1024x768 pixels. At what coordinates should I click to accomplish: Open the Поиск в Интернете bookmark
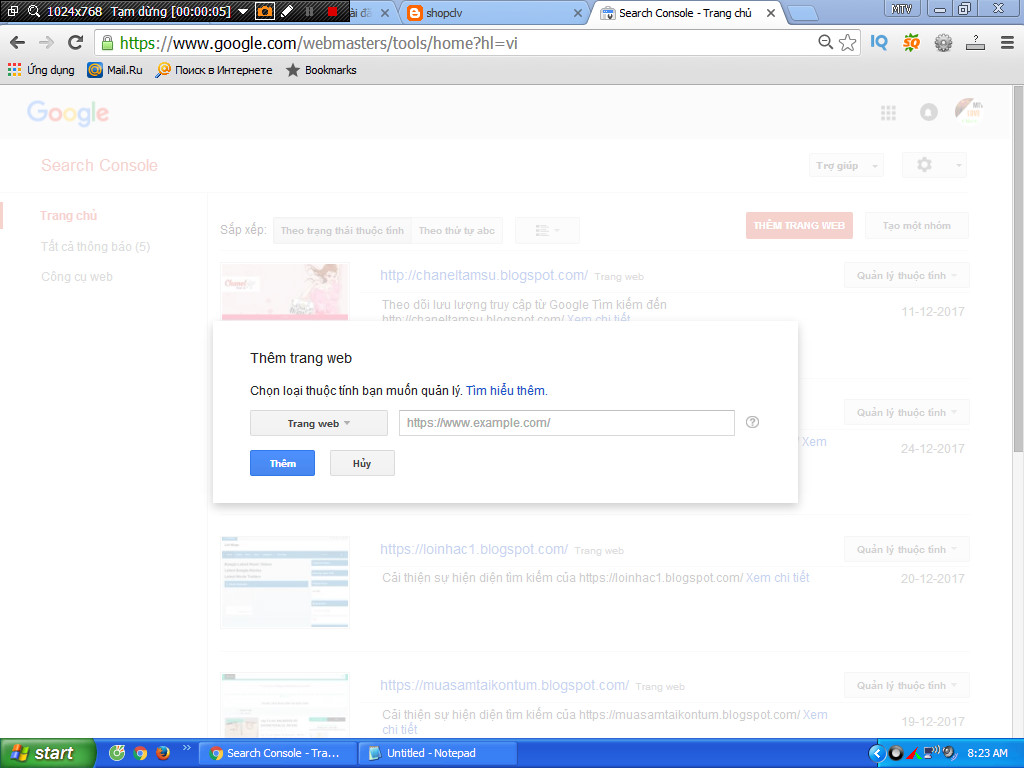click(x=214, y=70)
